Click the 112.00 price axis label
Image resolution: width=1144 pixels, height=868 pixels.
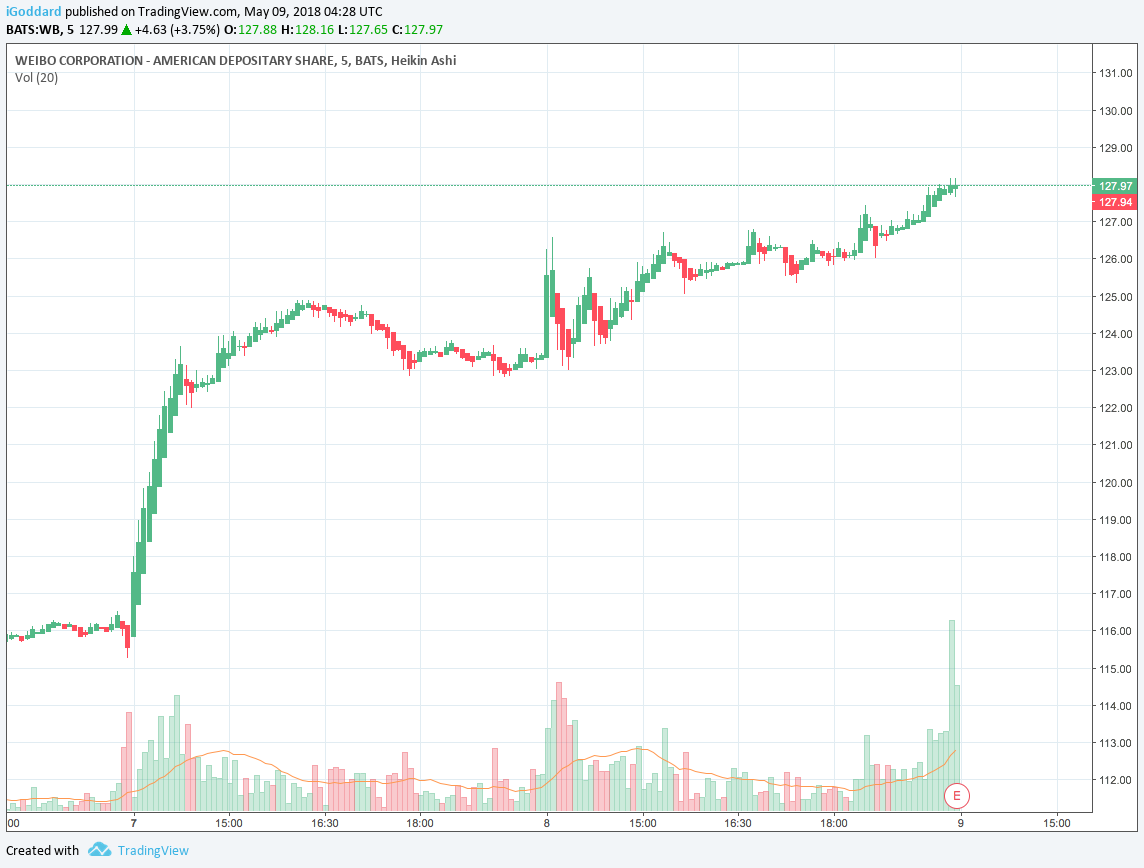1116,780
